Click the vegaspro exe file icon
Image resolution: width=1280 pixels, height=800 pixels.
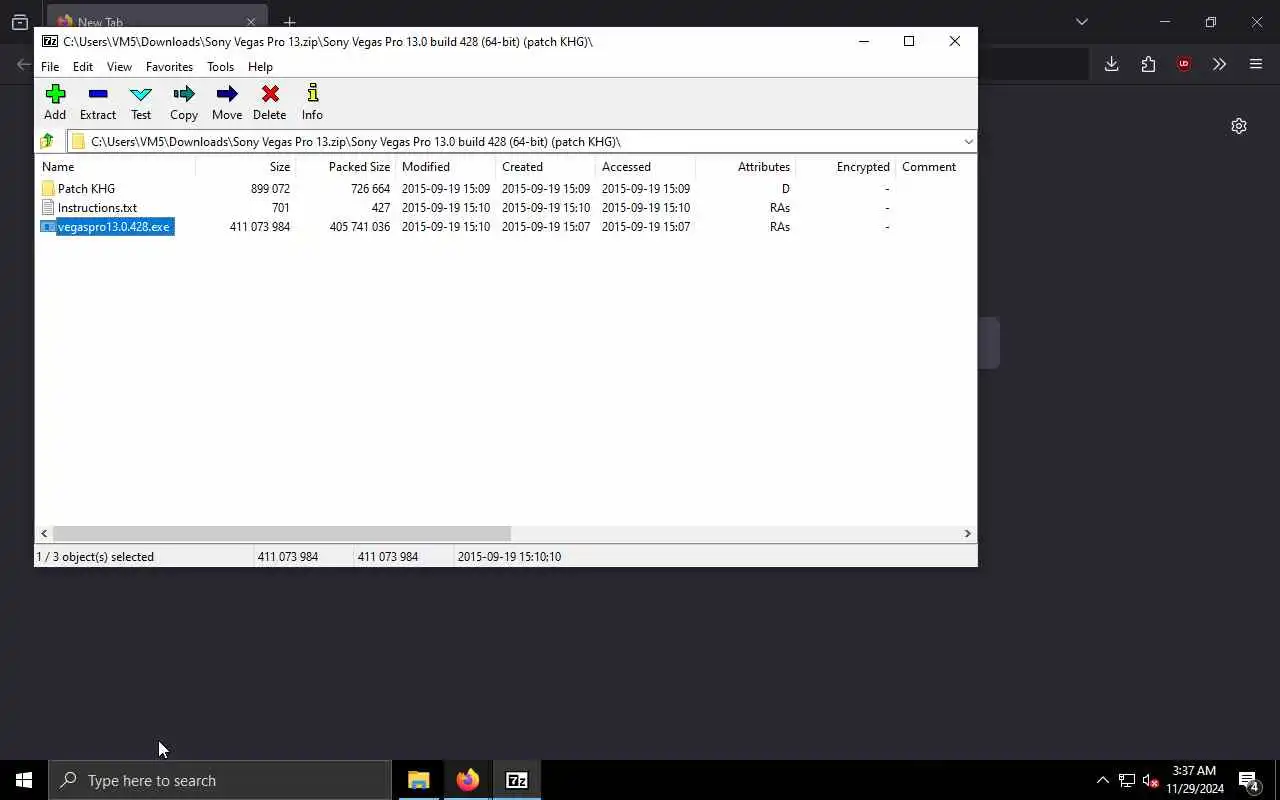[48, 227]
